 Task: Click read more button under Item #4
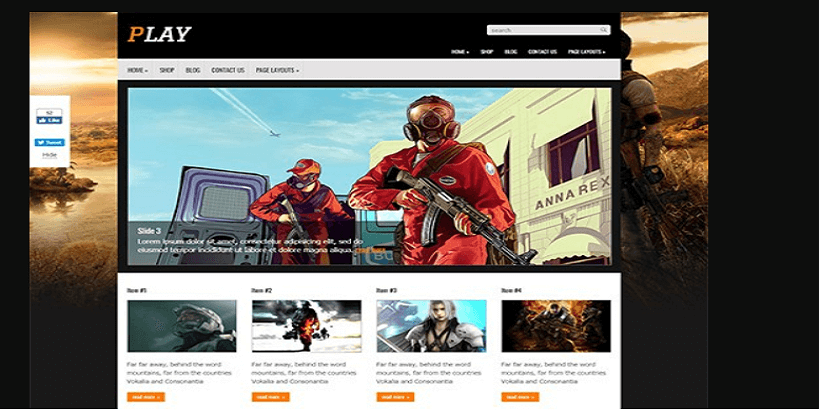click(x=520, y=397)
